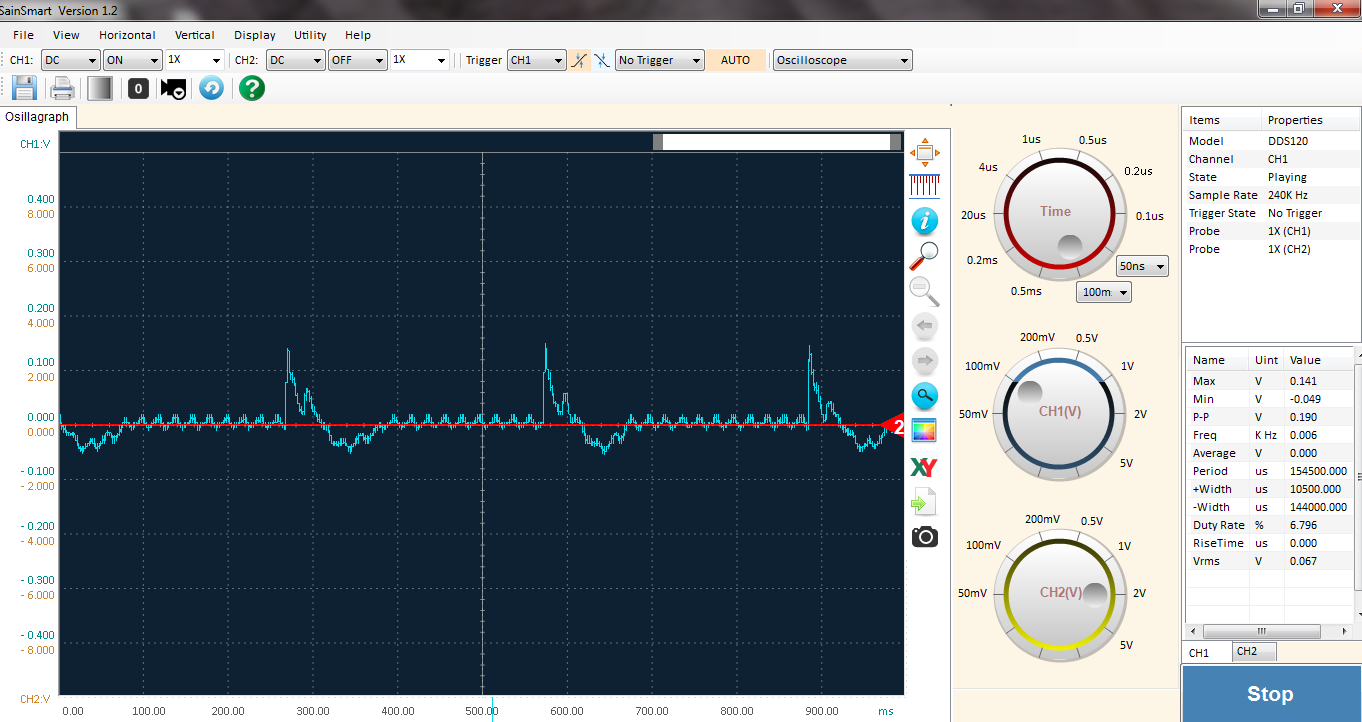Open the blue info icon
This screenshot has width=1362, height=722.
[924, 220]
